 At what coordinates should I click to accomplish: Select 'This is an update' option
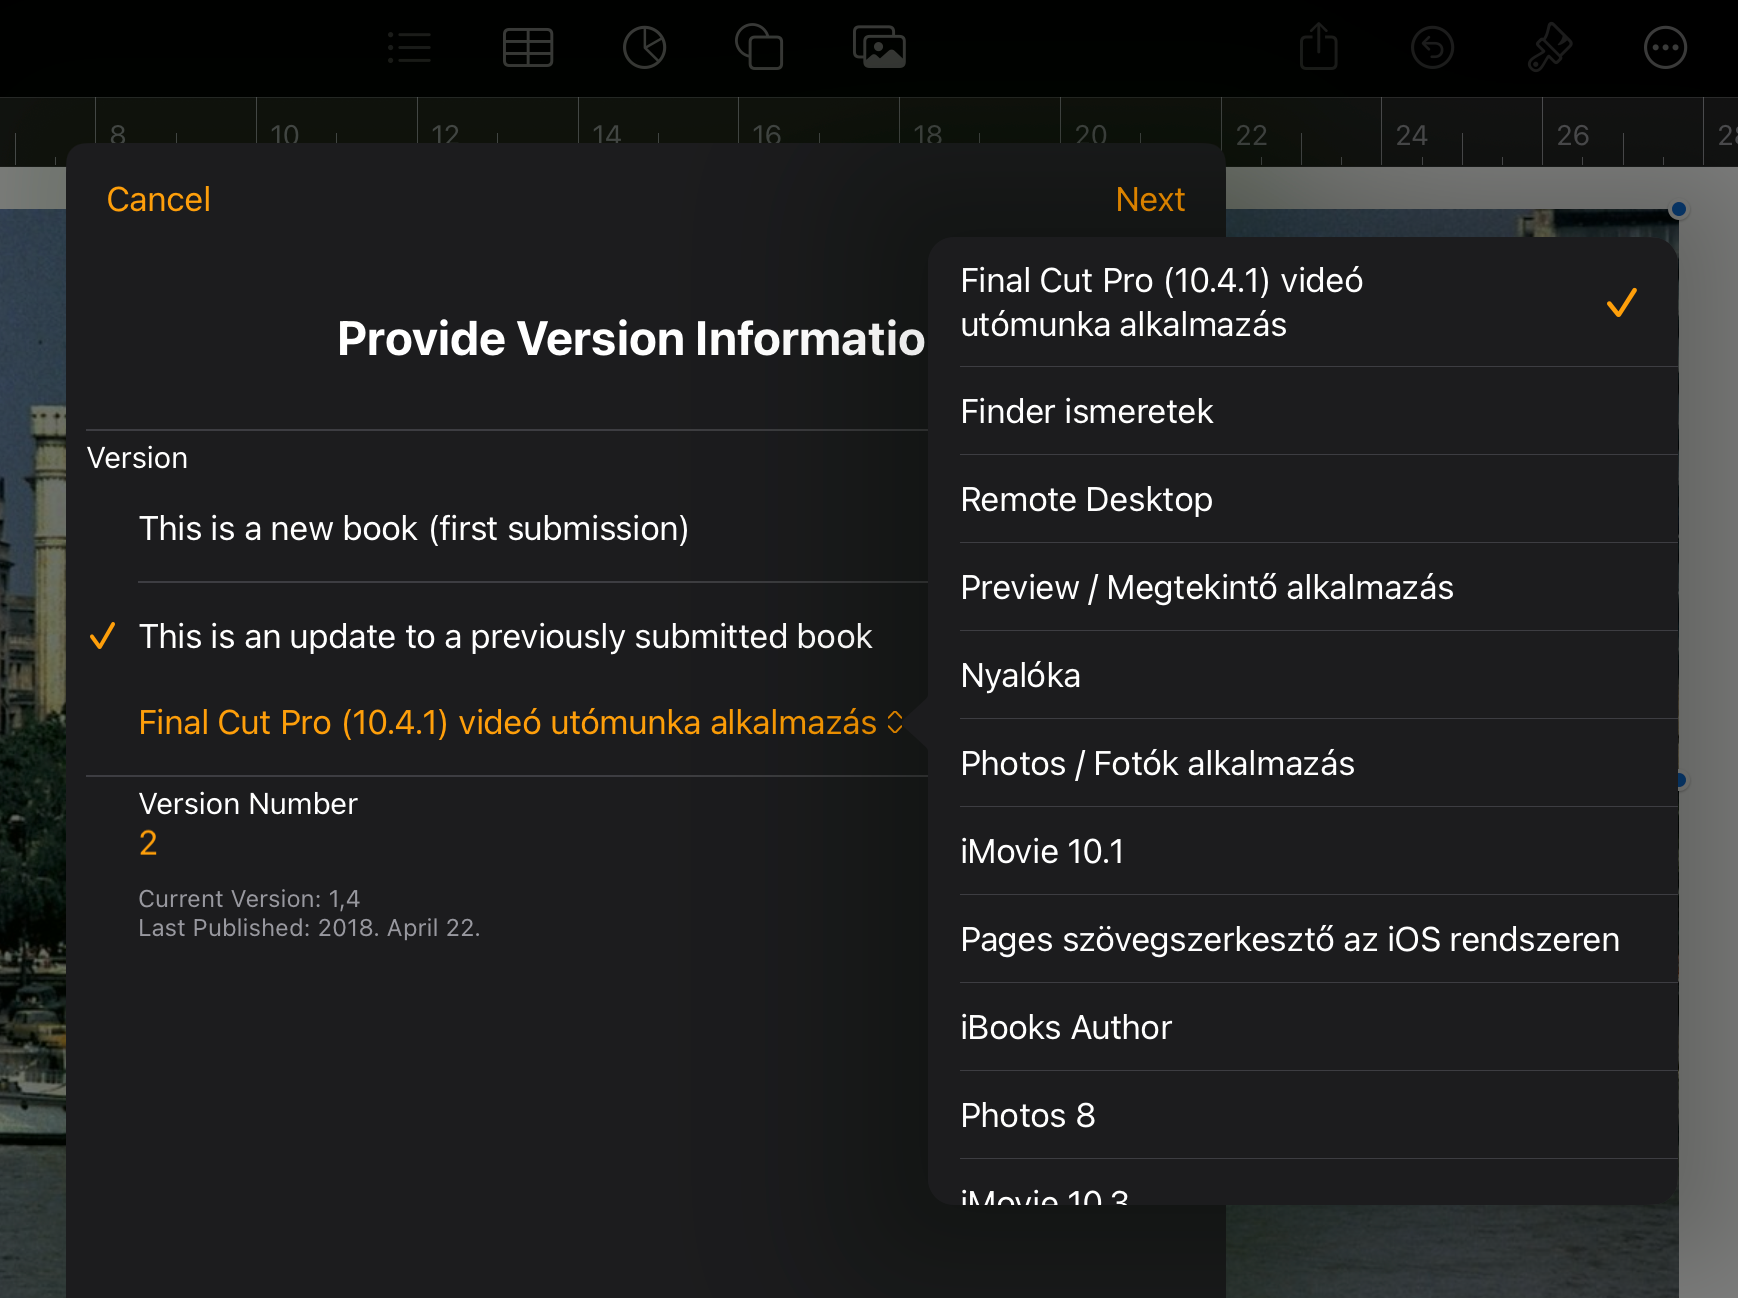pyautogui.click(x=507, y=636)
